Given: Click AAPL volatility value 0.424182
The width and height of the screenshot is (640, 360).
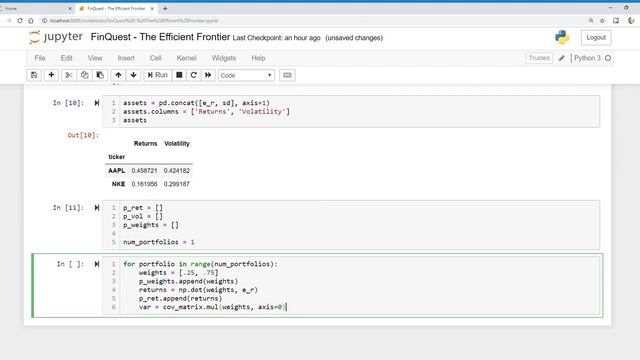Looking at the screenshot, I should point(176,171).
